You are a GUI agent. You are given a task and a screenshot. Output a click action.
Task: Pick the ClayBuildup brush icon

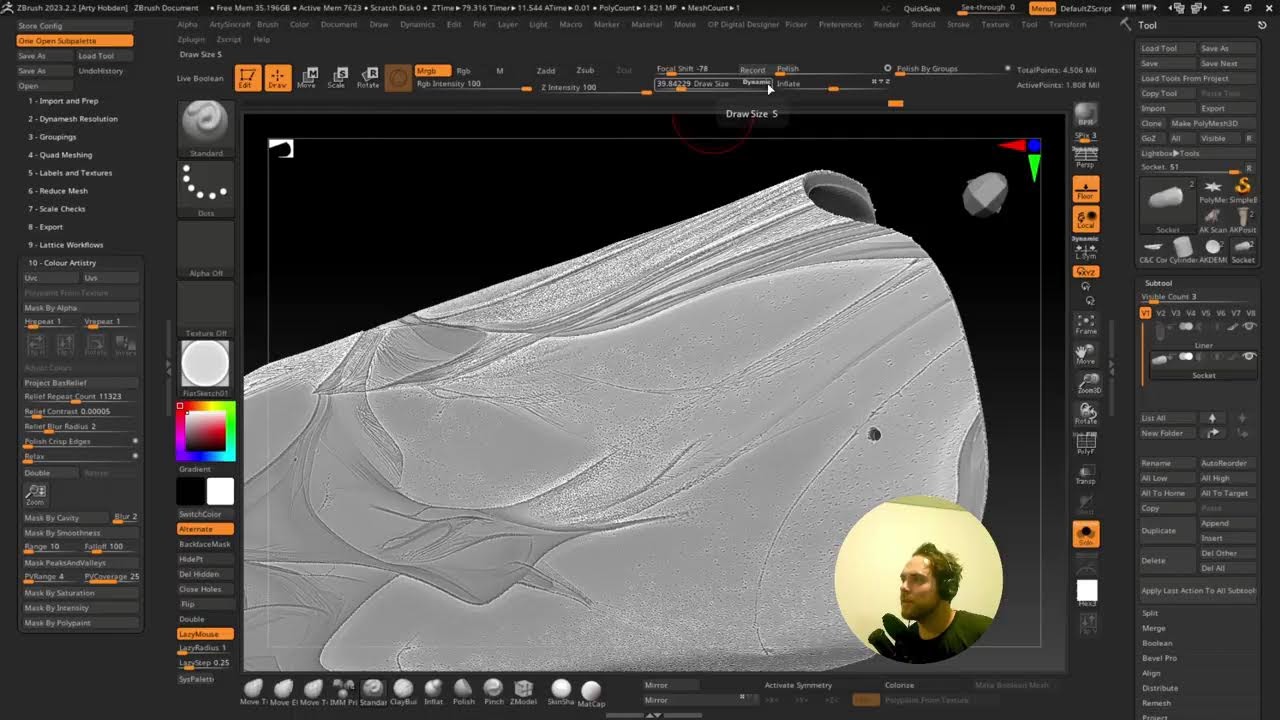coord(403,690)
